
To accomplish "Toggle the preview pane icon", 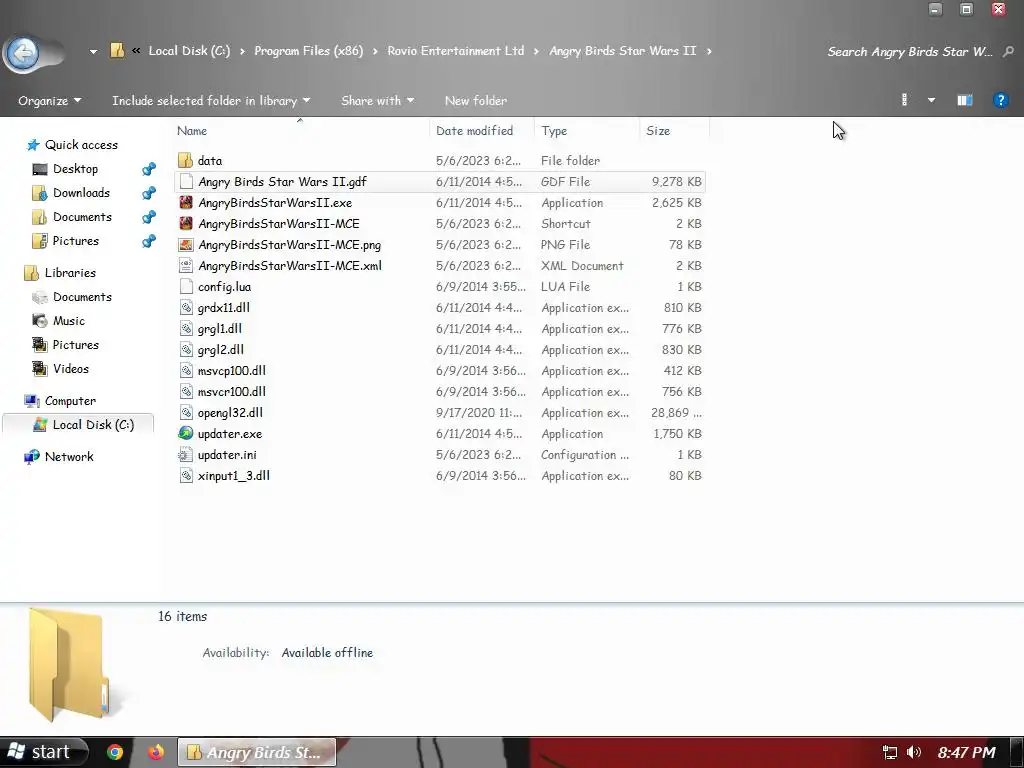I will (965, 100).
